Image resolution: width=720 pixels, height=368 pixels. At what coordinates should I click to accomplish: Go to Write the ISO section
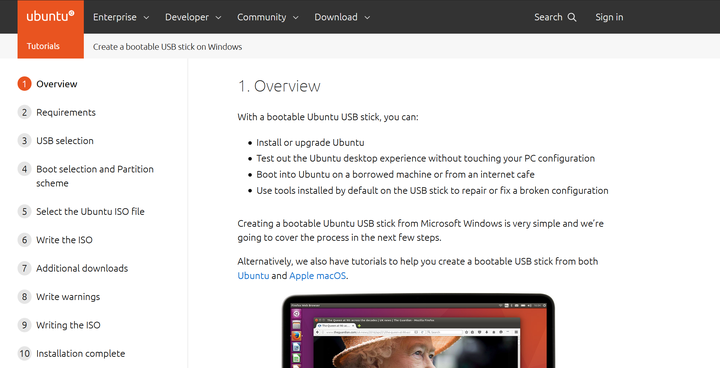[64, 240]
